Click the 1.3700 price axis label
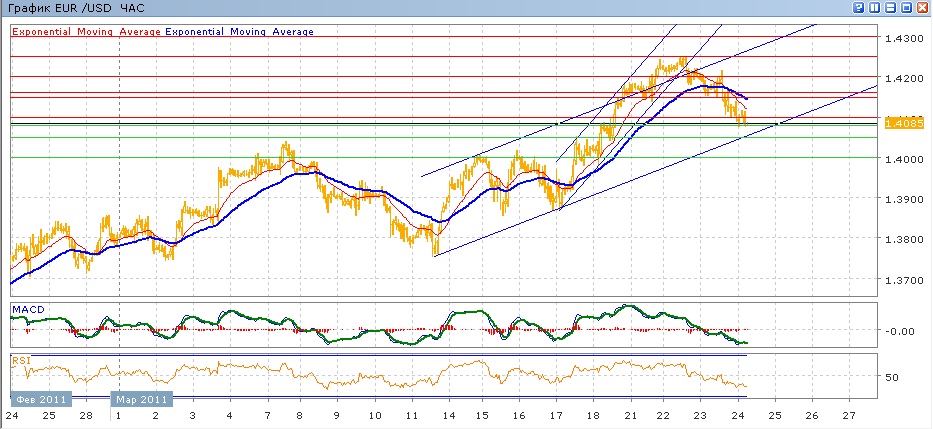The image size is (933, 429). pyautogui.click(x=903, y=280)
